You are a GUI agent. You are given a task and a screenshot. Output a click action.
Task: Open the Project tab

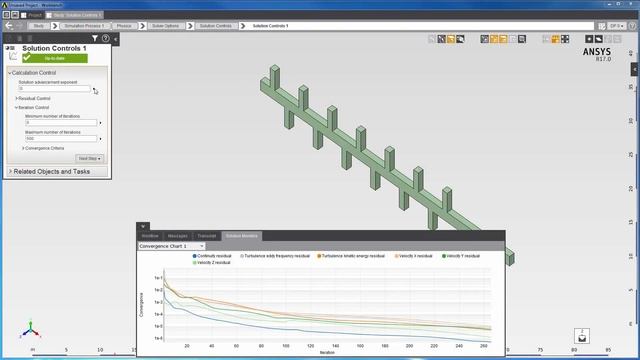pos(32,15)
